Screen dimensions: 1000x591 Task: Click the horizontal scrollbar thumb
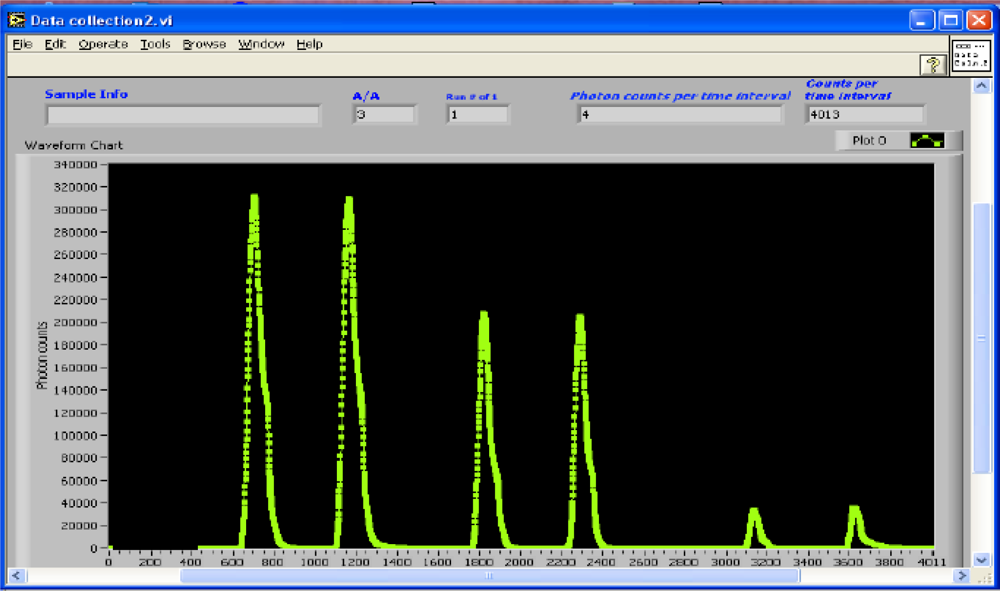[x=489, y=576]
